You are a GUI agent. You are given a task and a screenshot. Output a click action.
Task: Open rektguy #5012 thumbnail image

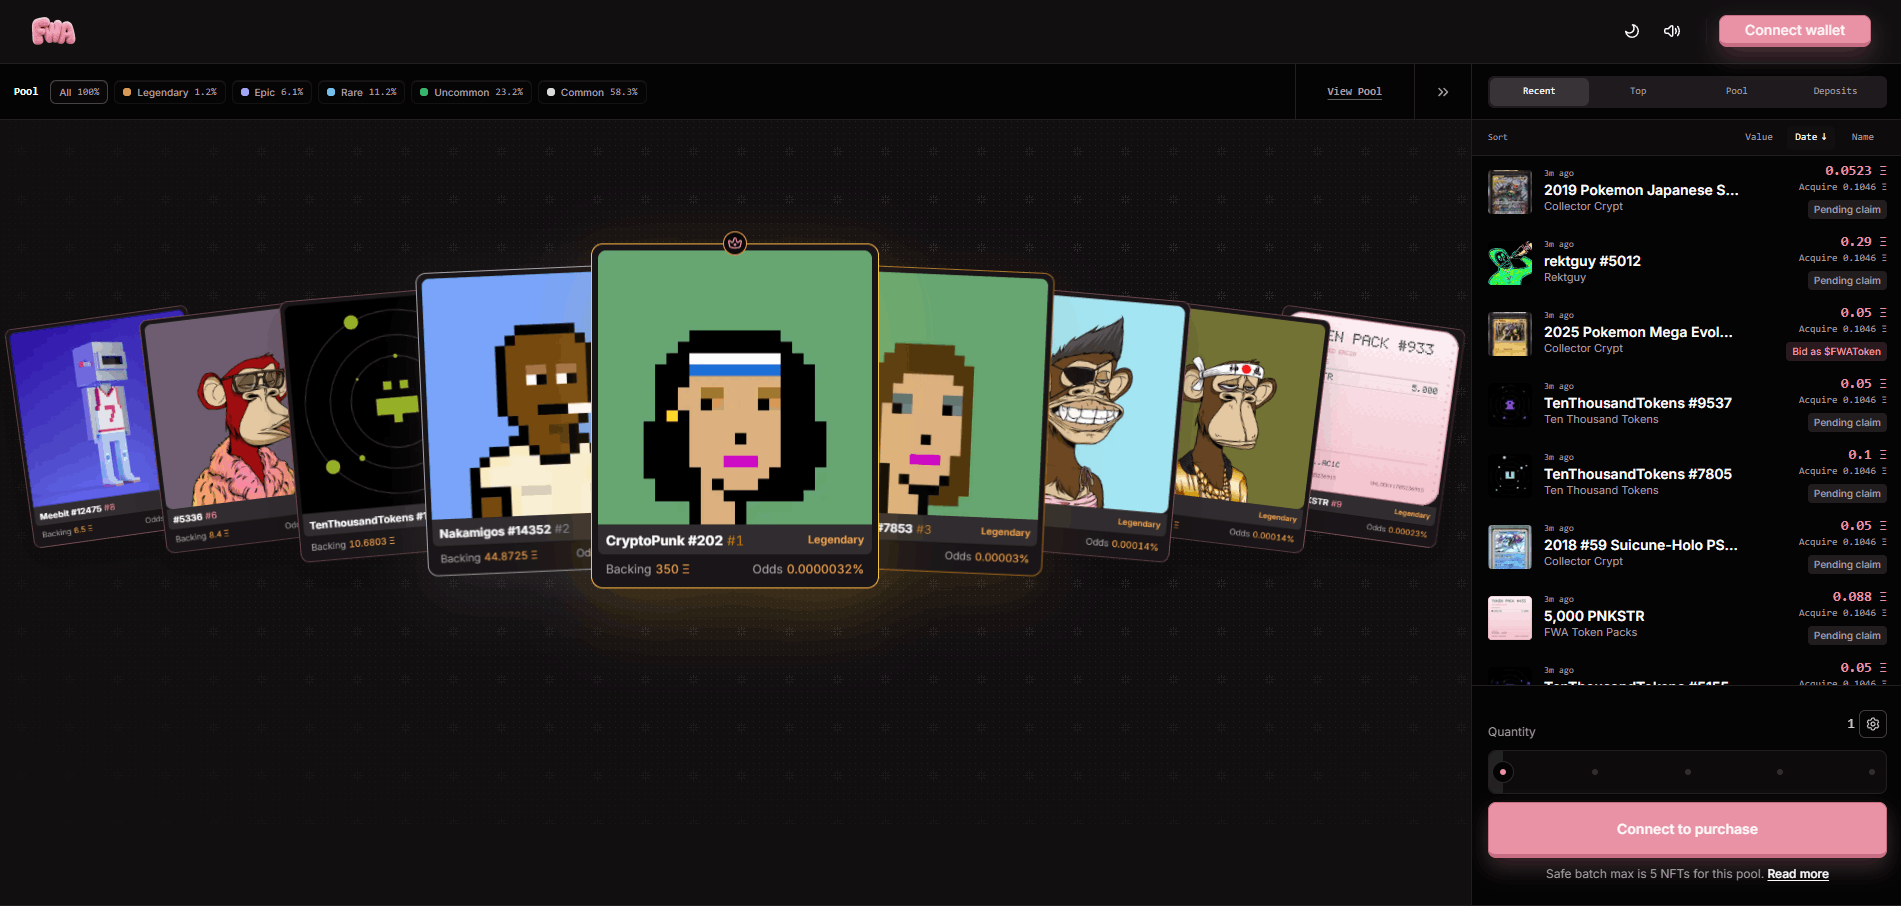point(1510,263)
